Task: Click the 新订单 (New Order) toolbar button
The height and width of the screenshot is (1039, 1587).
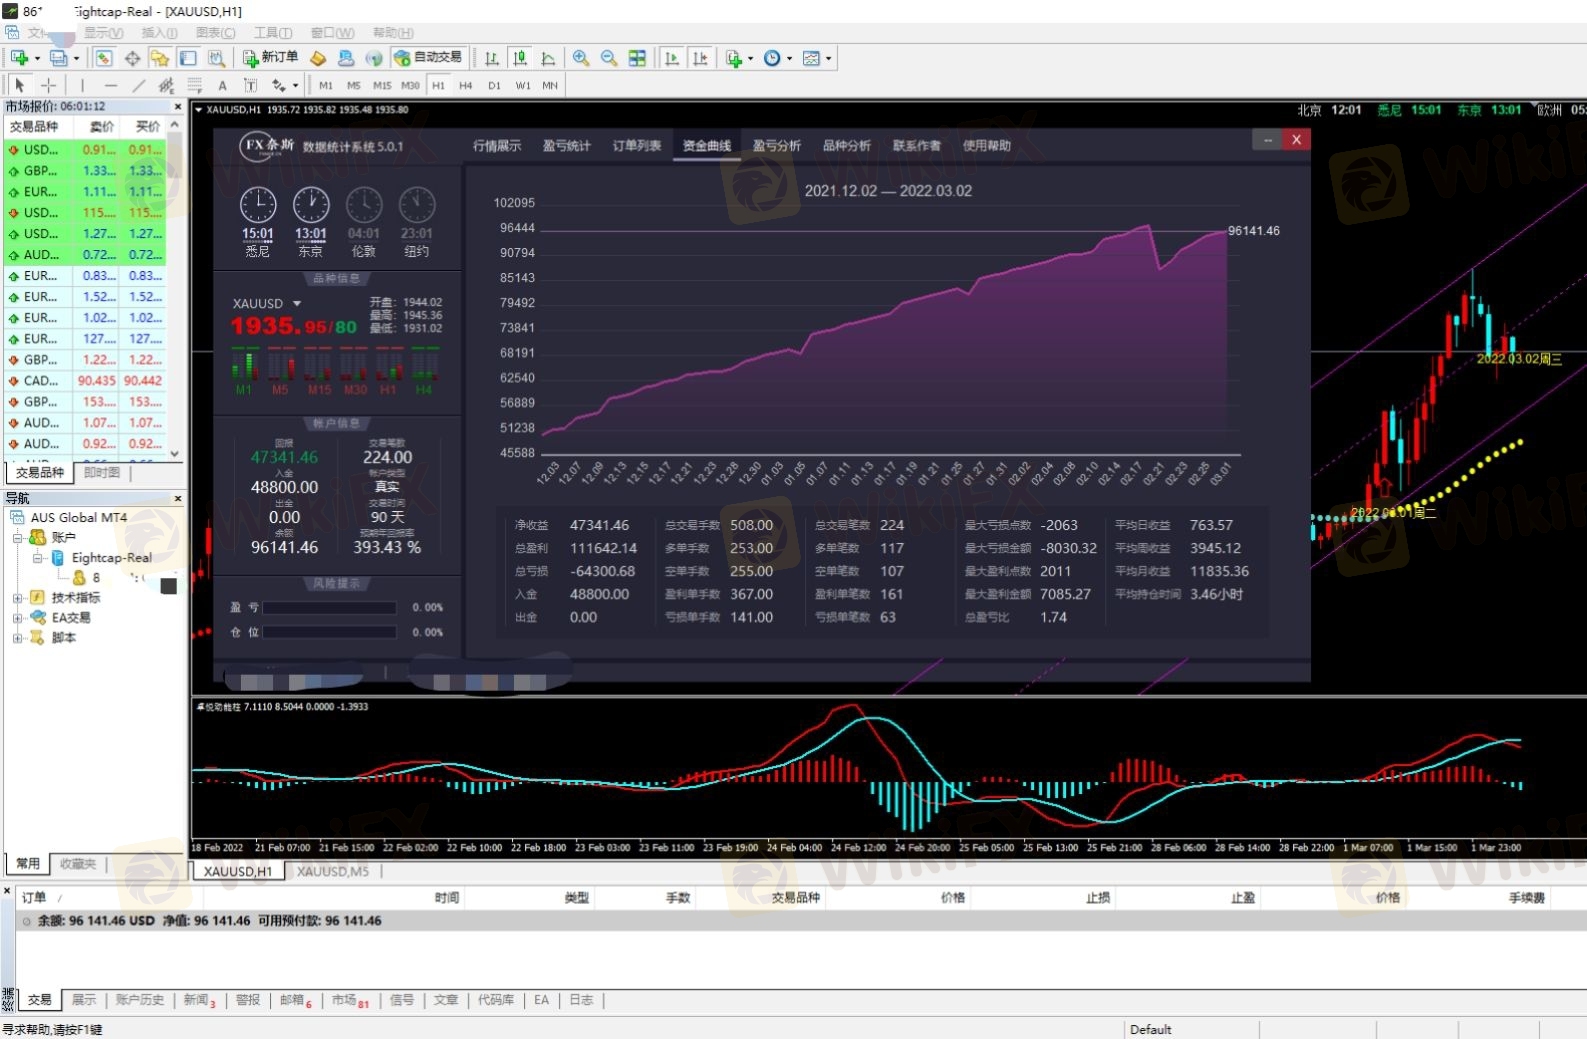Action: [270, 58]
